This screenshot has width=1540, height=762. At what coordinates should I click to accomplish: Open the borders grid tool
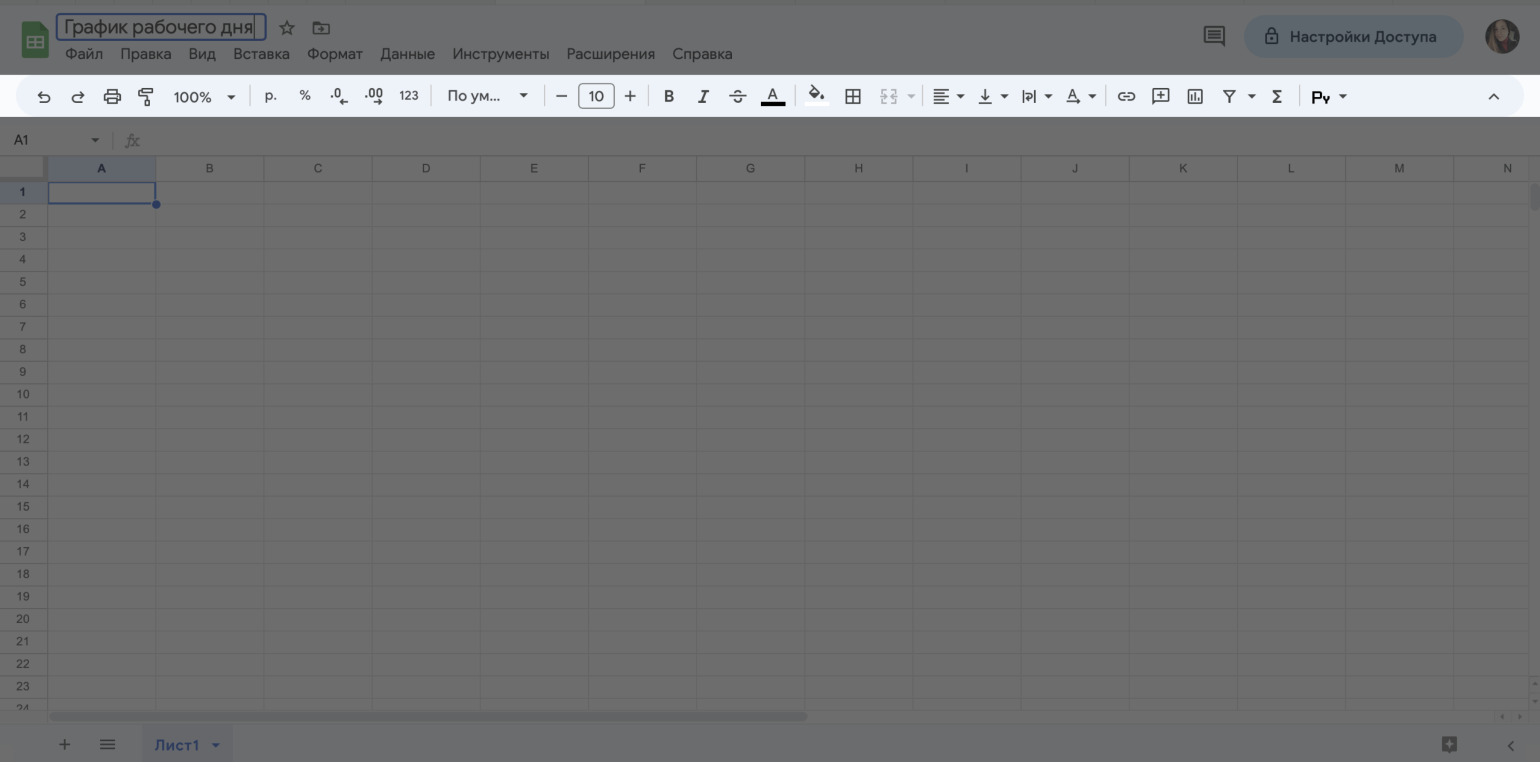click(x=853, y=97)
